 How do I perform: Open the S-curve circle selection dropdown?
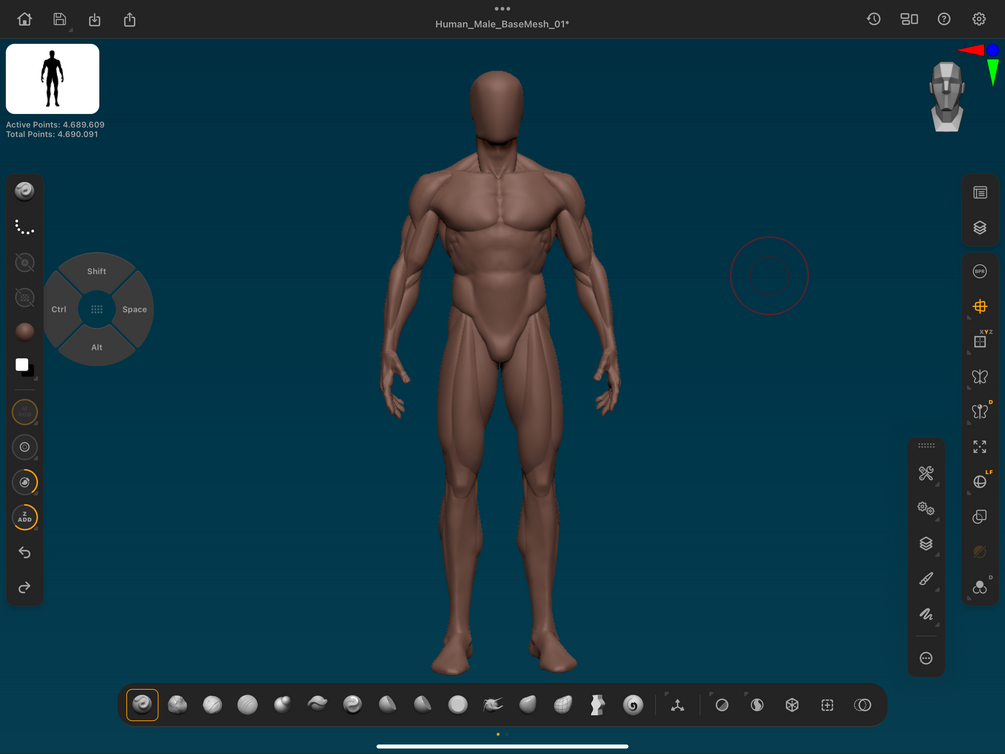point(757,705)
